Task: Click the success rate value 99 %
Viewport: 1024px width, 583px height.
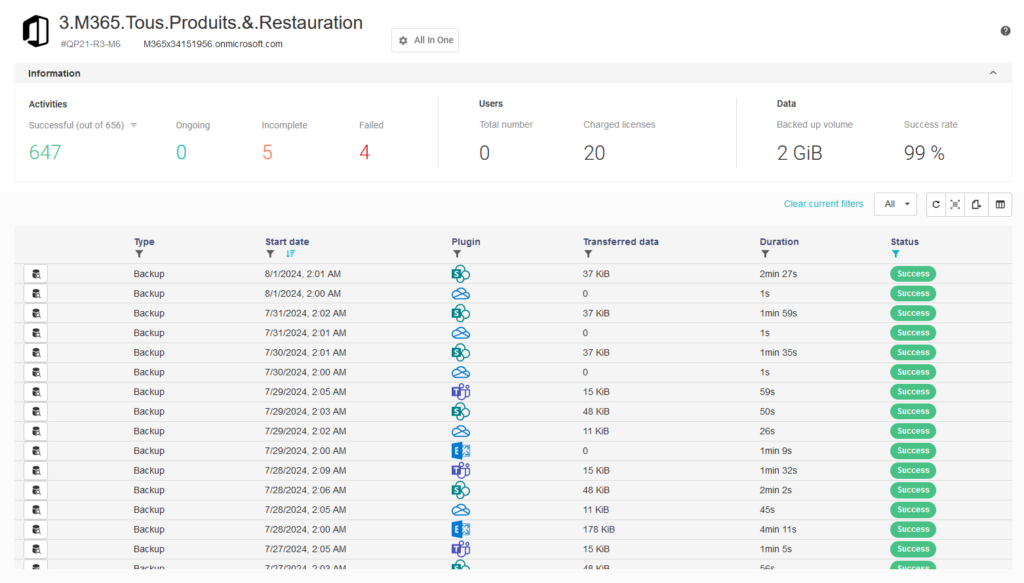Action: coord(924,153)
